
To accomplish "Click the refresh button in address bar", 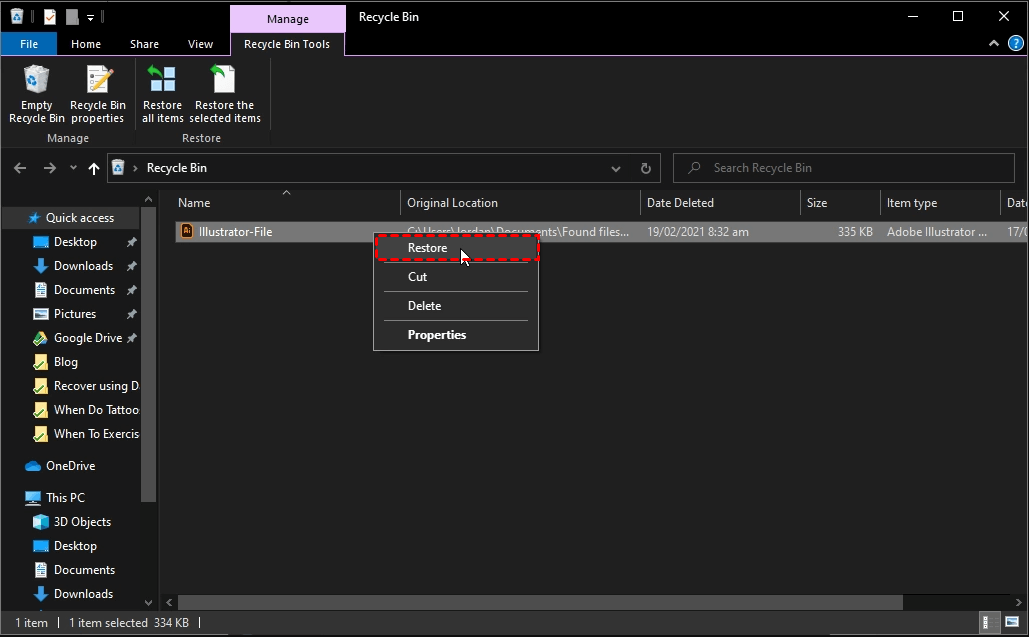I will coord(646,168).
